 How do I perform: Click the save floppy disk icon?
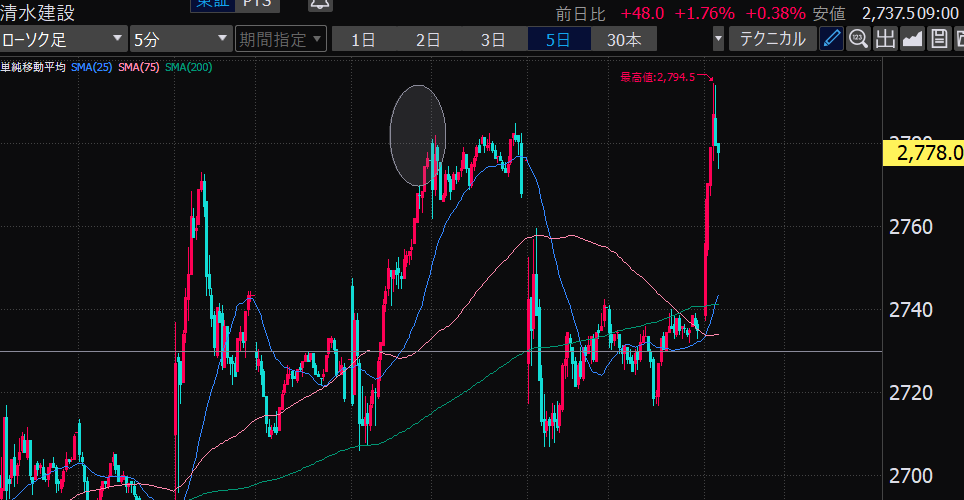tap(938, 39)
